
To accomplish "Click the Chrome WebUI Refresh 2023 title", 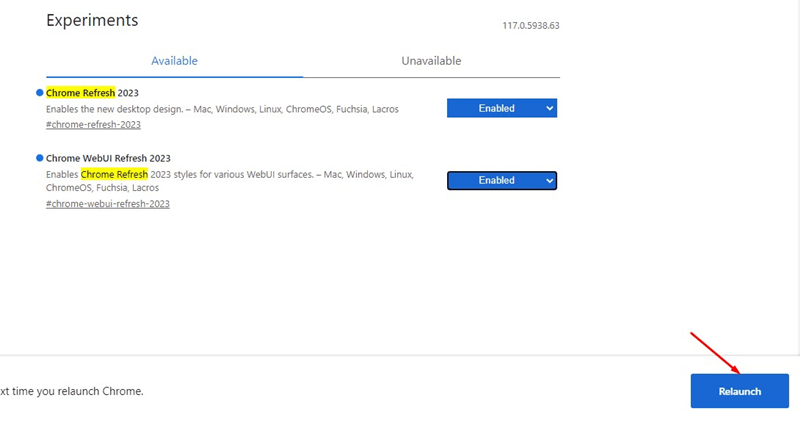I will click(x=108, y=158).
